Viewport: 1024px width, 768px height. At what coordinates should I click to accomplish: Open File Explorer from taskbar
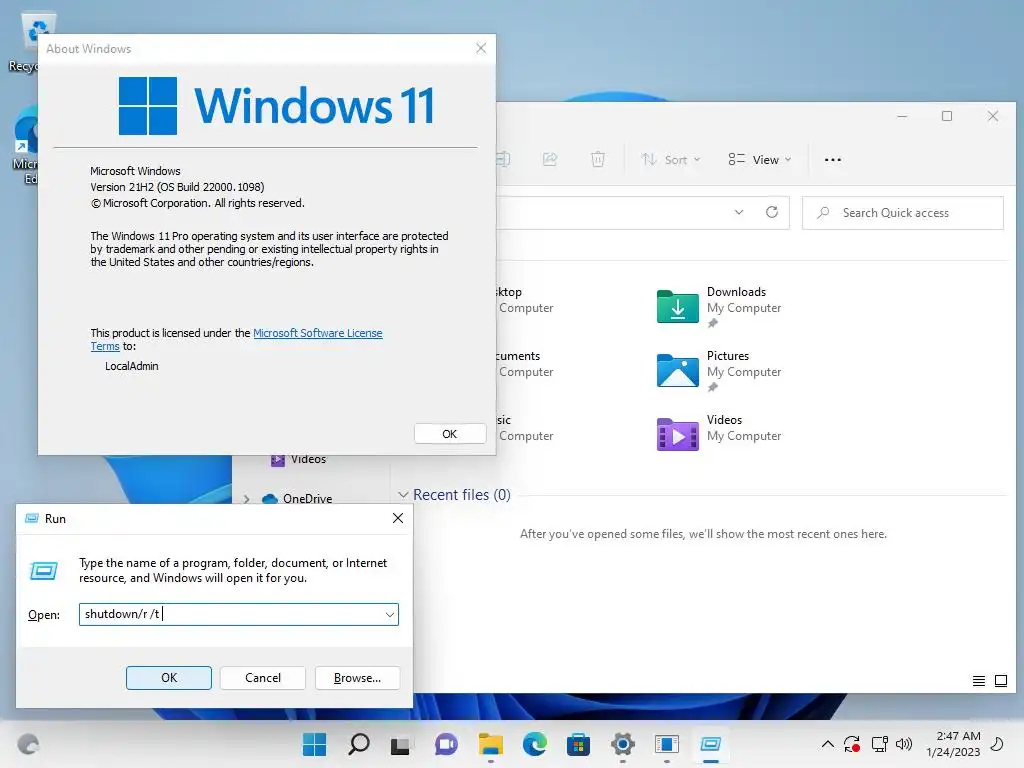point(490,744)
